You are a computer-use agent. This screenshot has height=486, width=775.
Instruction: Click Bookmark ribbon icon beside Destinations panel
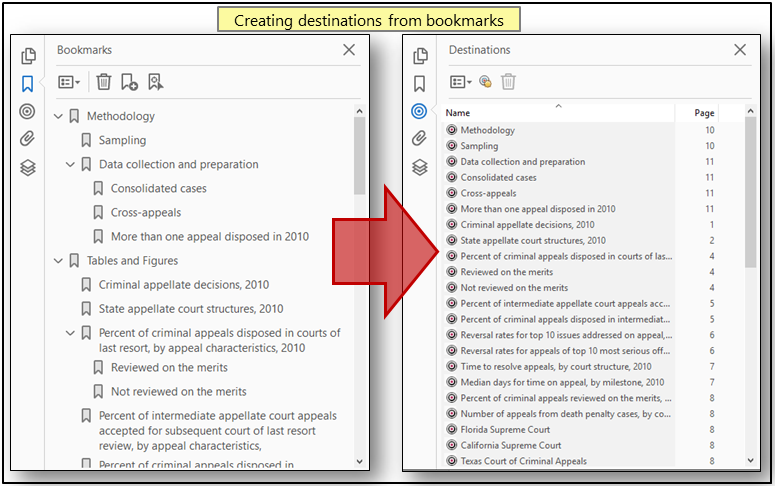[420, 84]
